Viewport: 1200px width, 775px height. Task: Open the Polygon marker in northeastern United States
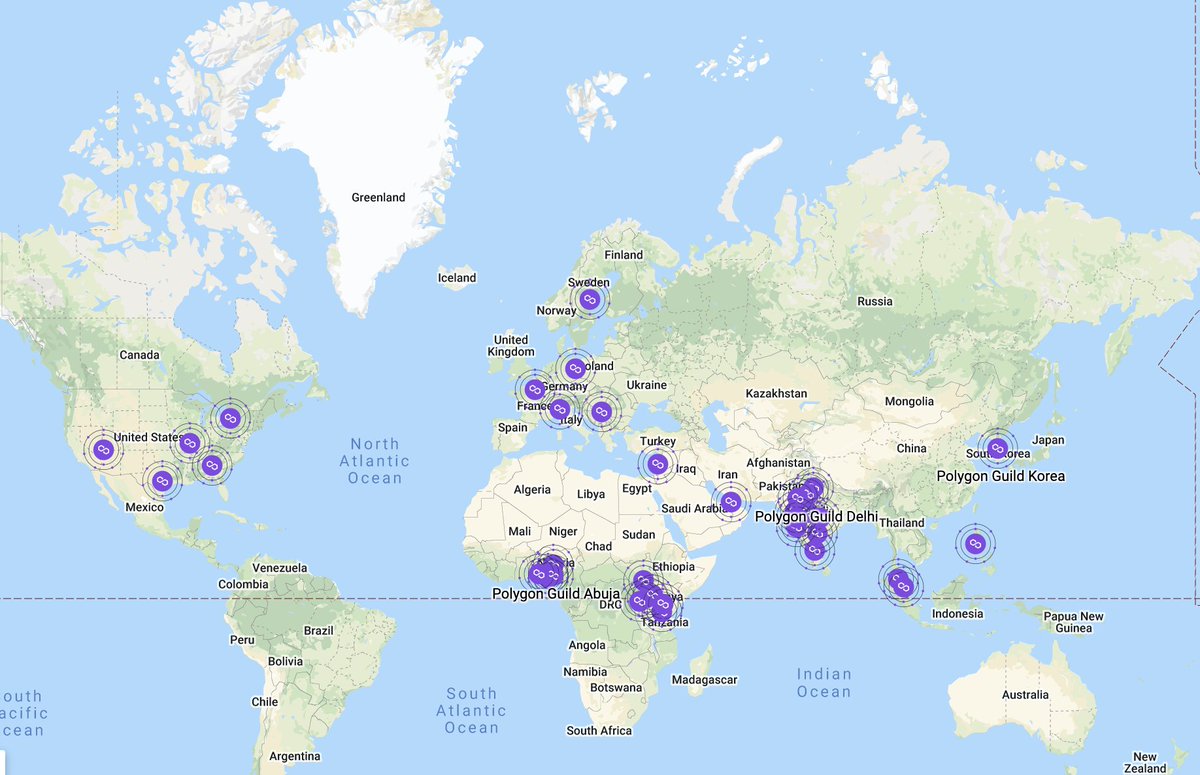coord(230,418)
